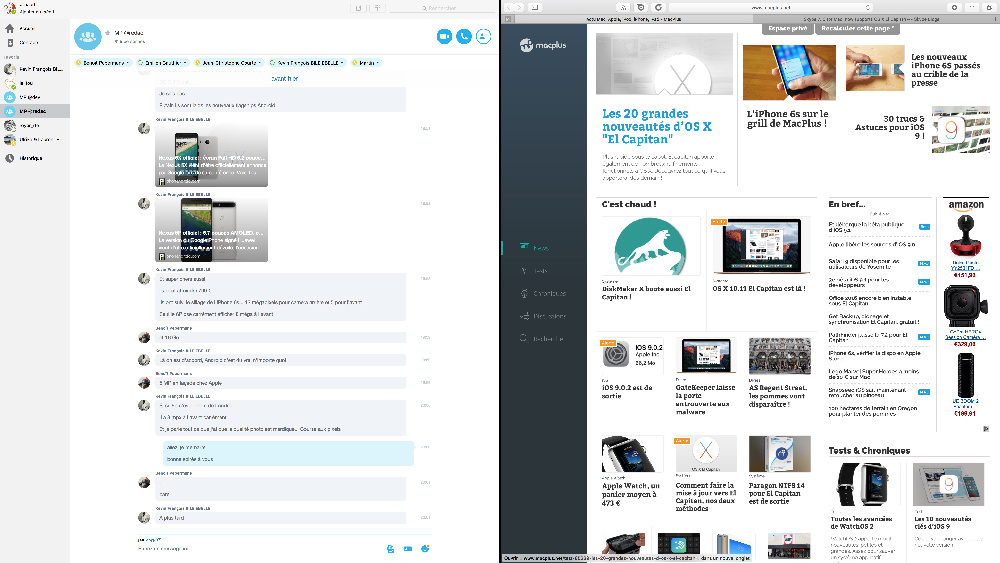Click the group conversation avatar in Skype header
1000x563 pixels.
[87, 36]
